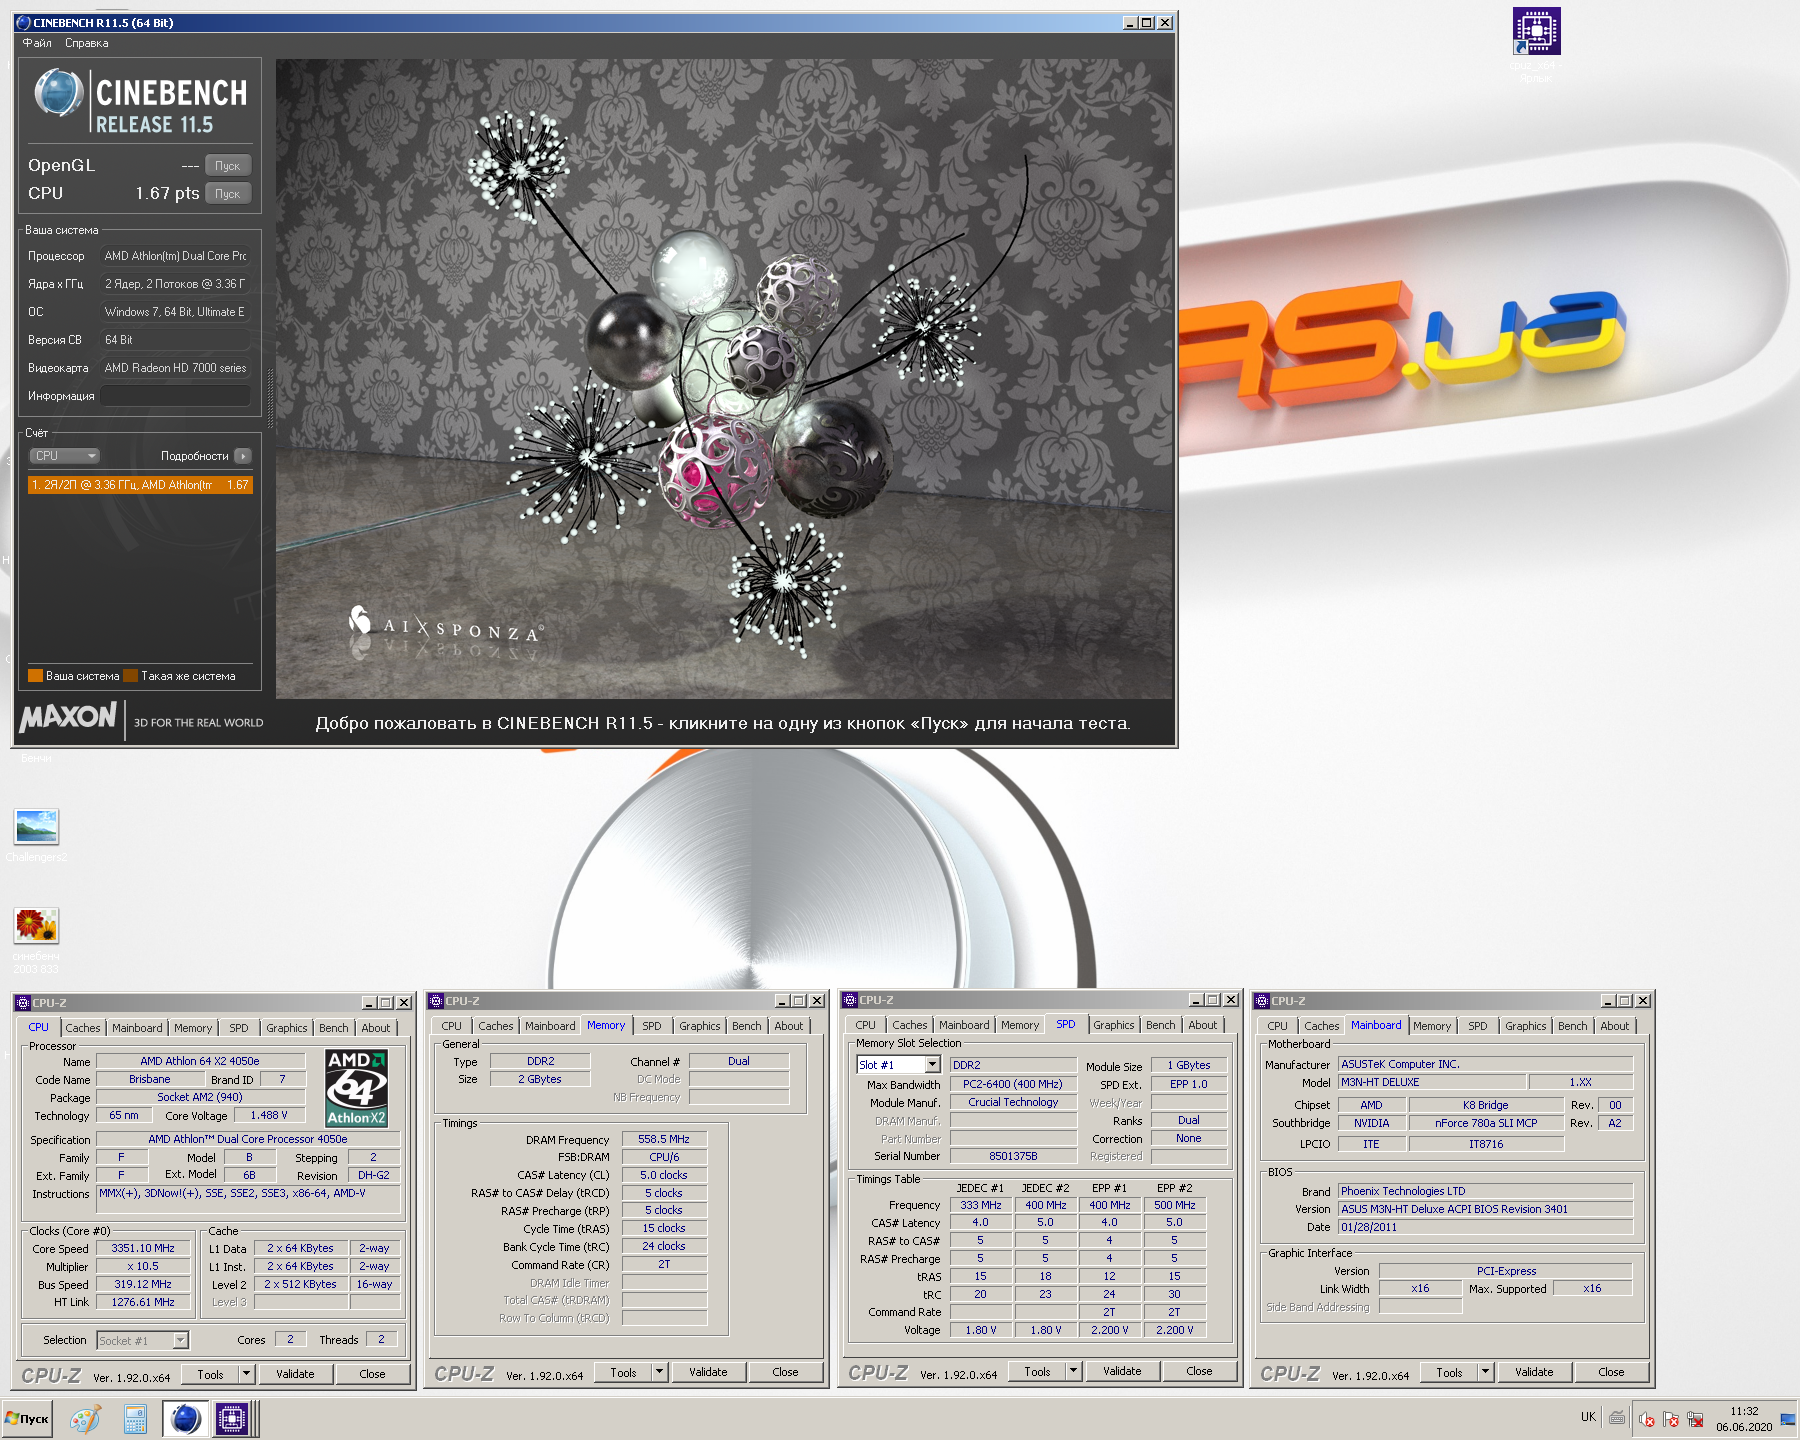Switch to About tab in CPU-Z Mainboard window
Screen dimensions: 1800x1440
[1615, 1026]
